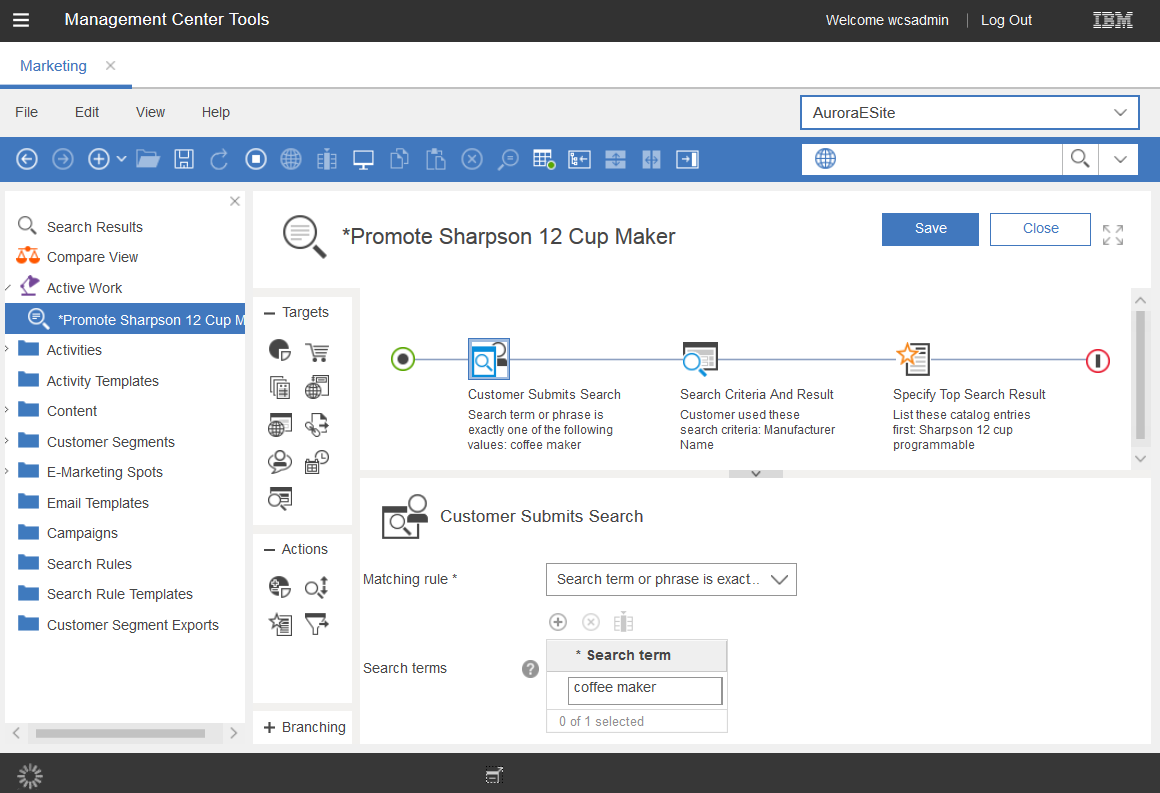Select the Campaigns folder
This screenshot has width=1160, height=793.
[82, 533]
